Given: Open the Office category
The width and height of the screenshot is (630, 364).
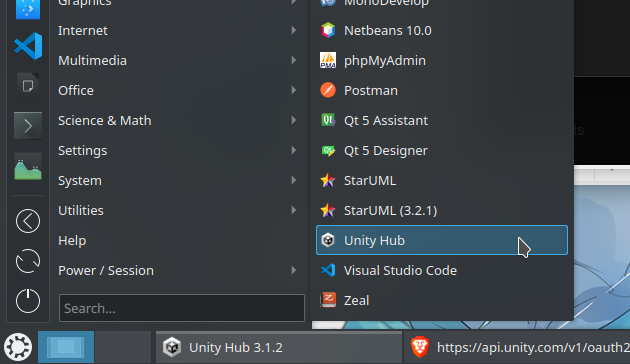Looking at the screenshot, I should coord(178,90).
